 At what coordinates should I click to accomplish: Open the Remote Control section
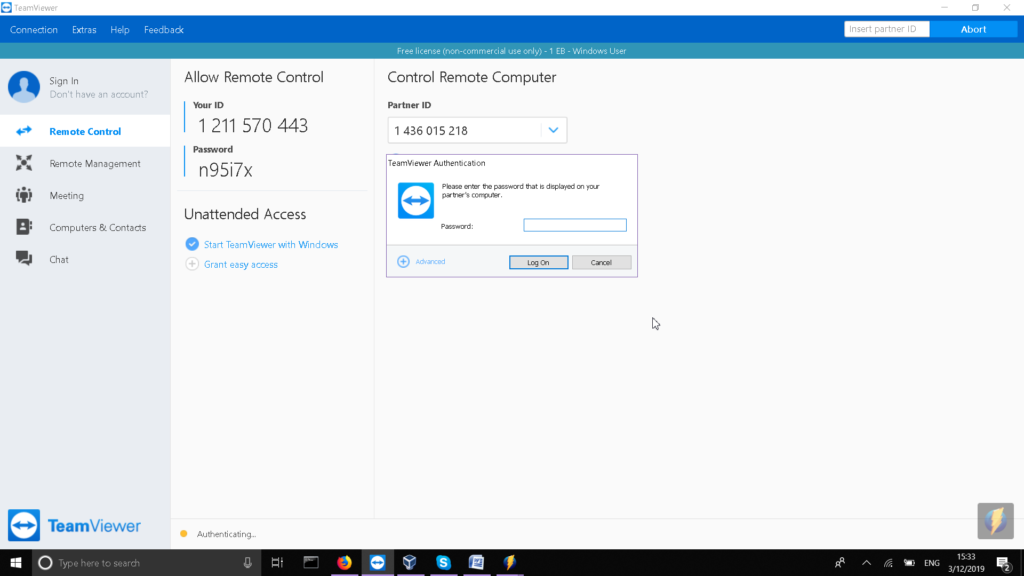coord(85,131)
